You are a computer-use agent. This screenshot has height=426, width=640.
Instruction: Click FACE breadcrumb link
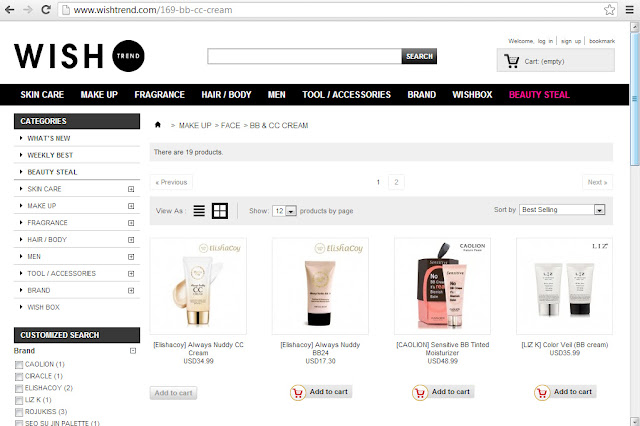pos(230,125)
